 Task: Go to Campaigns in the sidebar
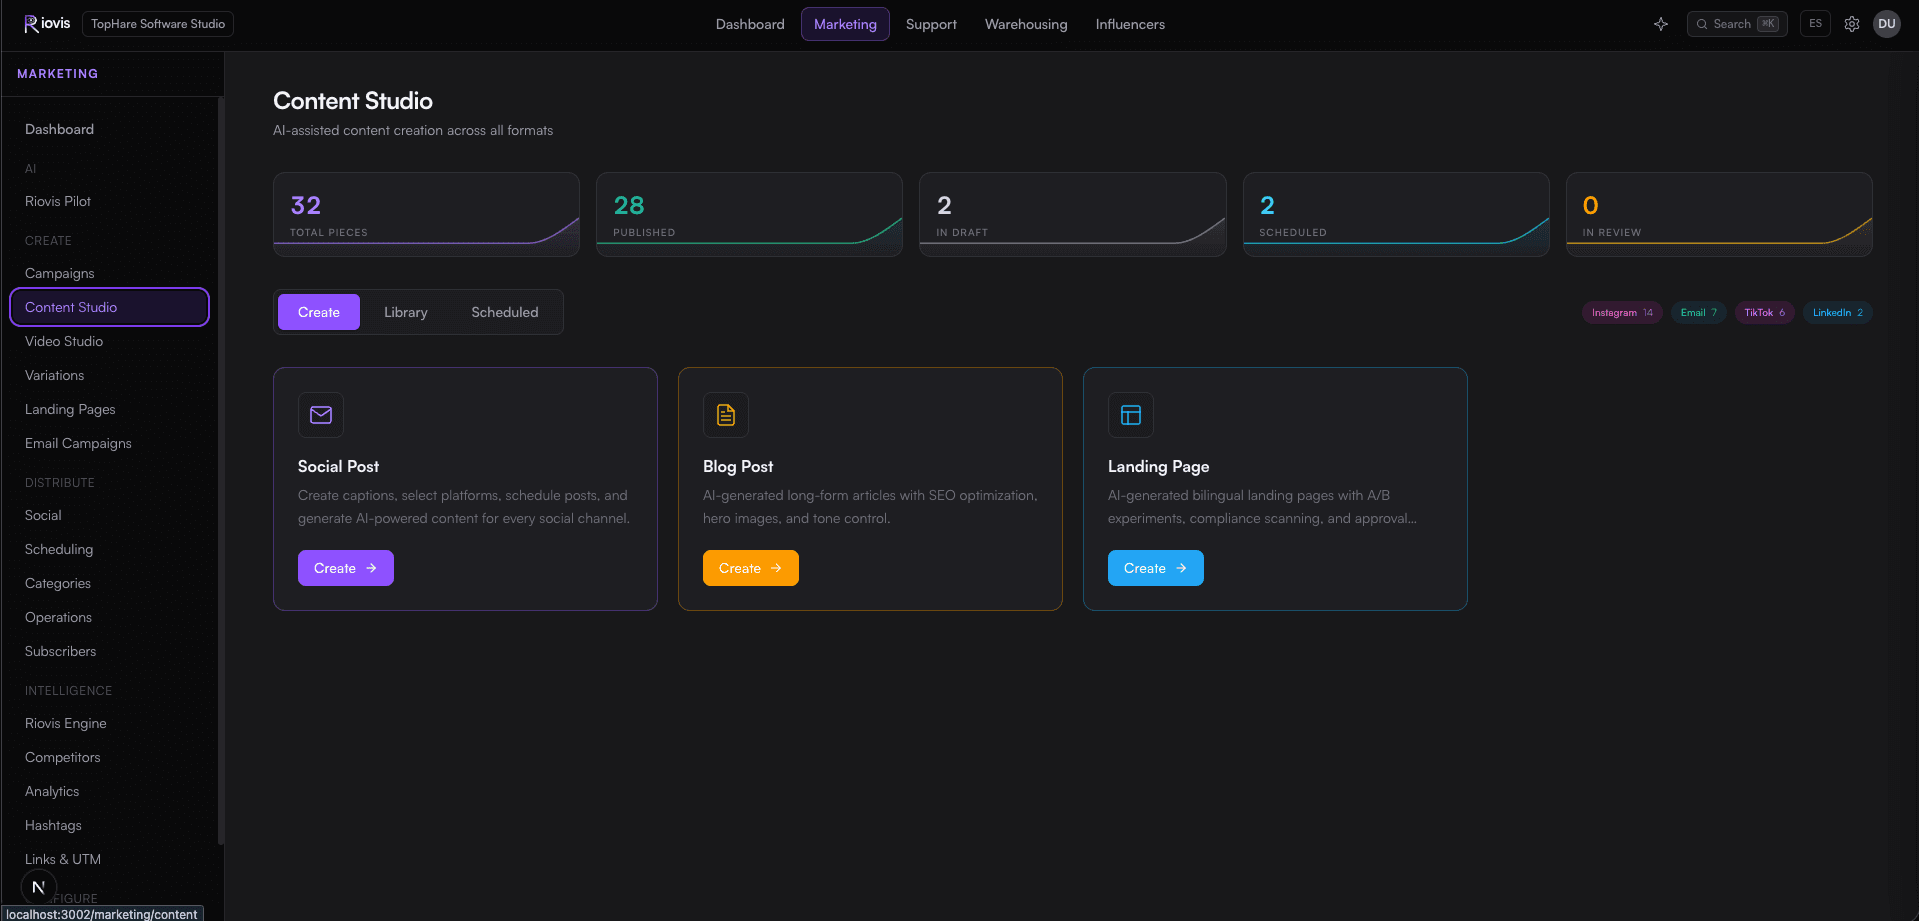[109, 273]
